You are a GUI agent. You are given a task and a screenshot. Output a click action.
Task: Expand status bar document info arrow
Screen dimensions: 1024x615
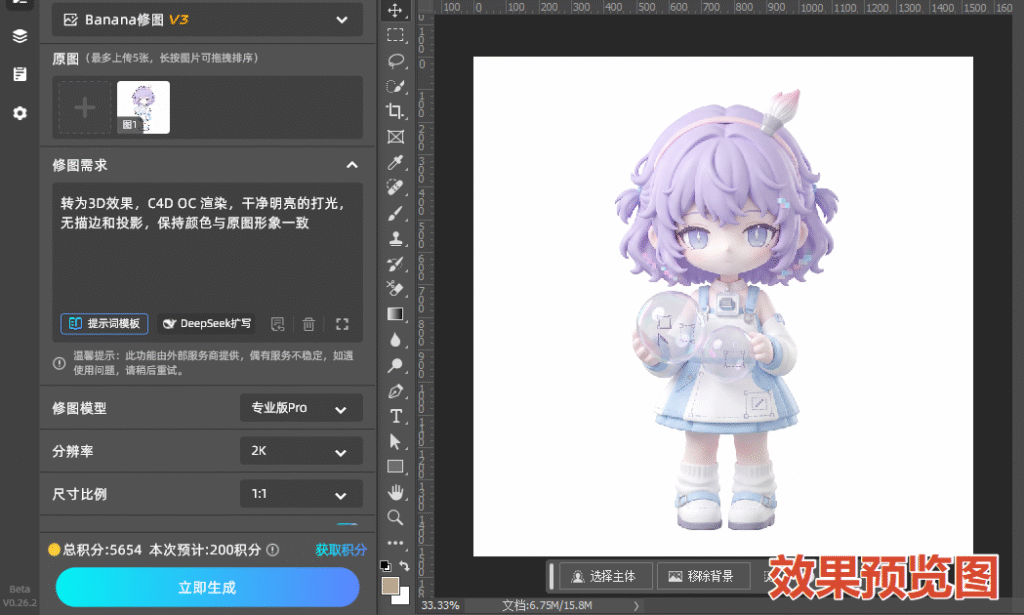[636, 606]
